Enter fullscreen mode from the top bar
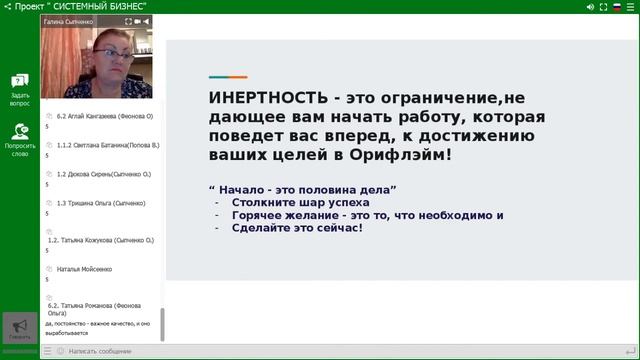The width and height of the screenshot is (640, 360). (x=604, y=7)
